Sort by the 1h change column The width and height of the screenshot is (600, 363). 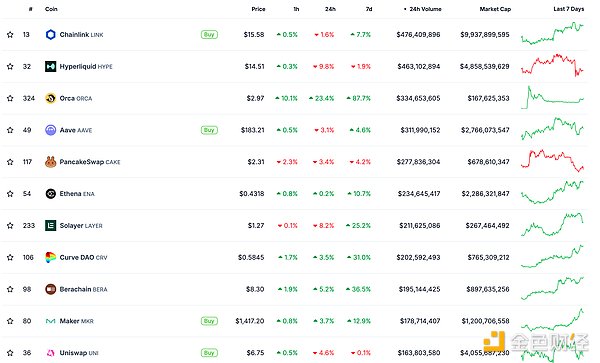click(296, 9)
